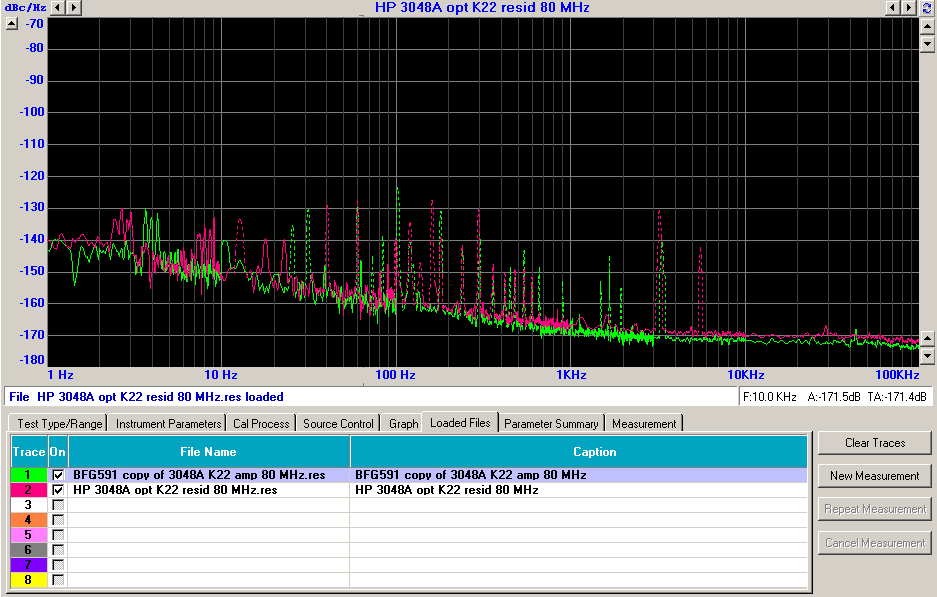Show the Parameter Summary tab
Screen dimensions: 937x597
551,424
